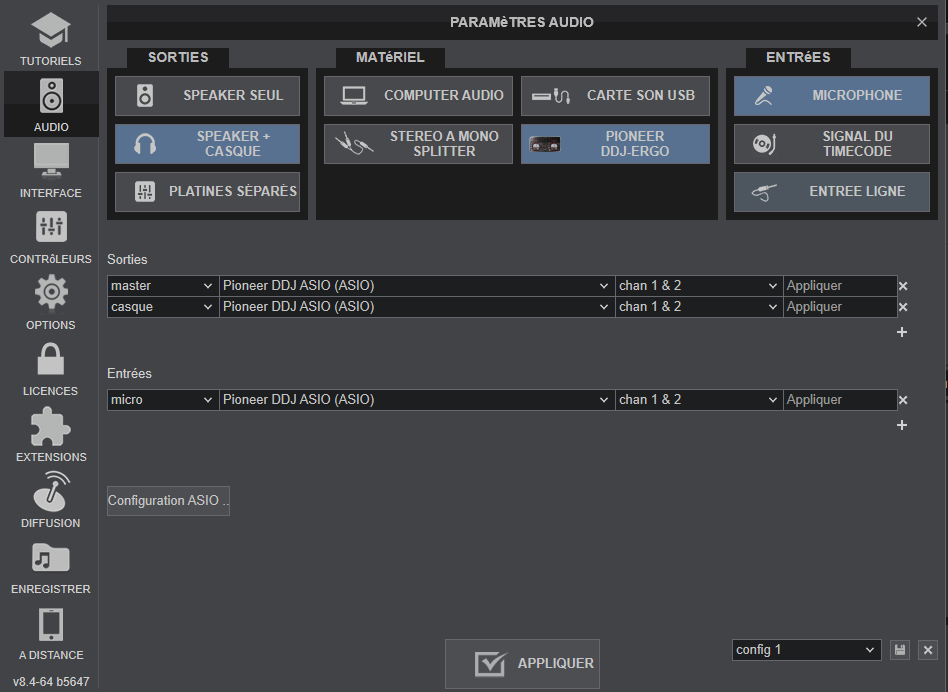Enable the Platines Séparés output option
The width and height of the screenshot is (948, 692).
[207, 191]
